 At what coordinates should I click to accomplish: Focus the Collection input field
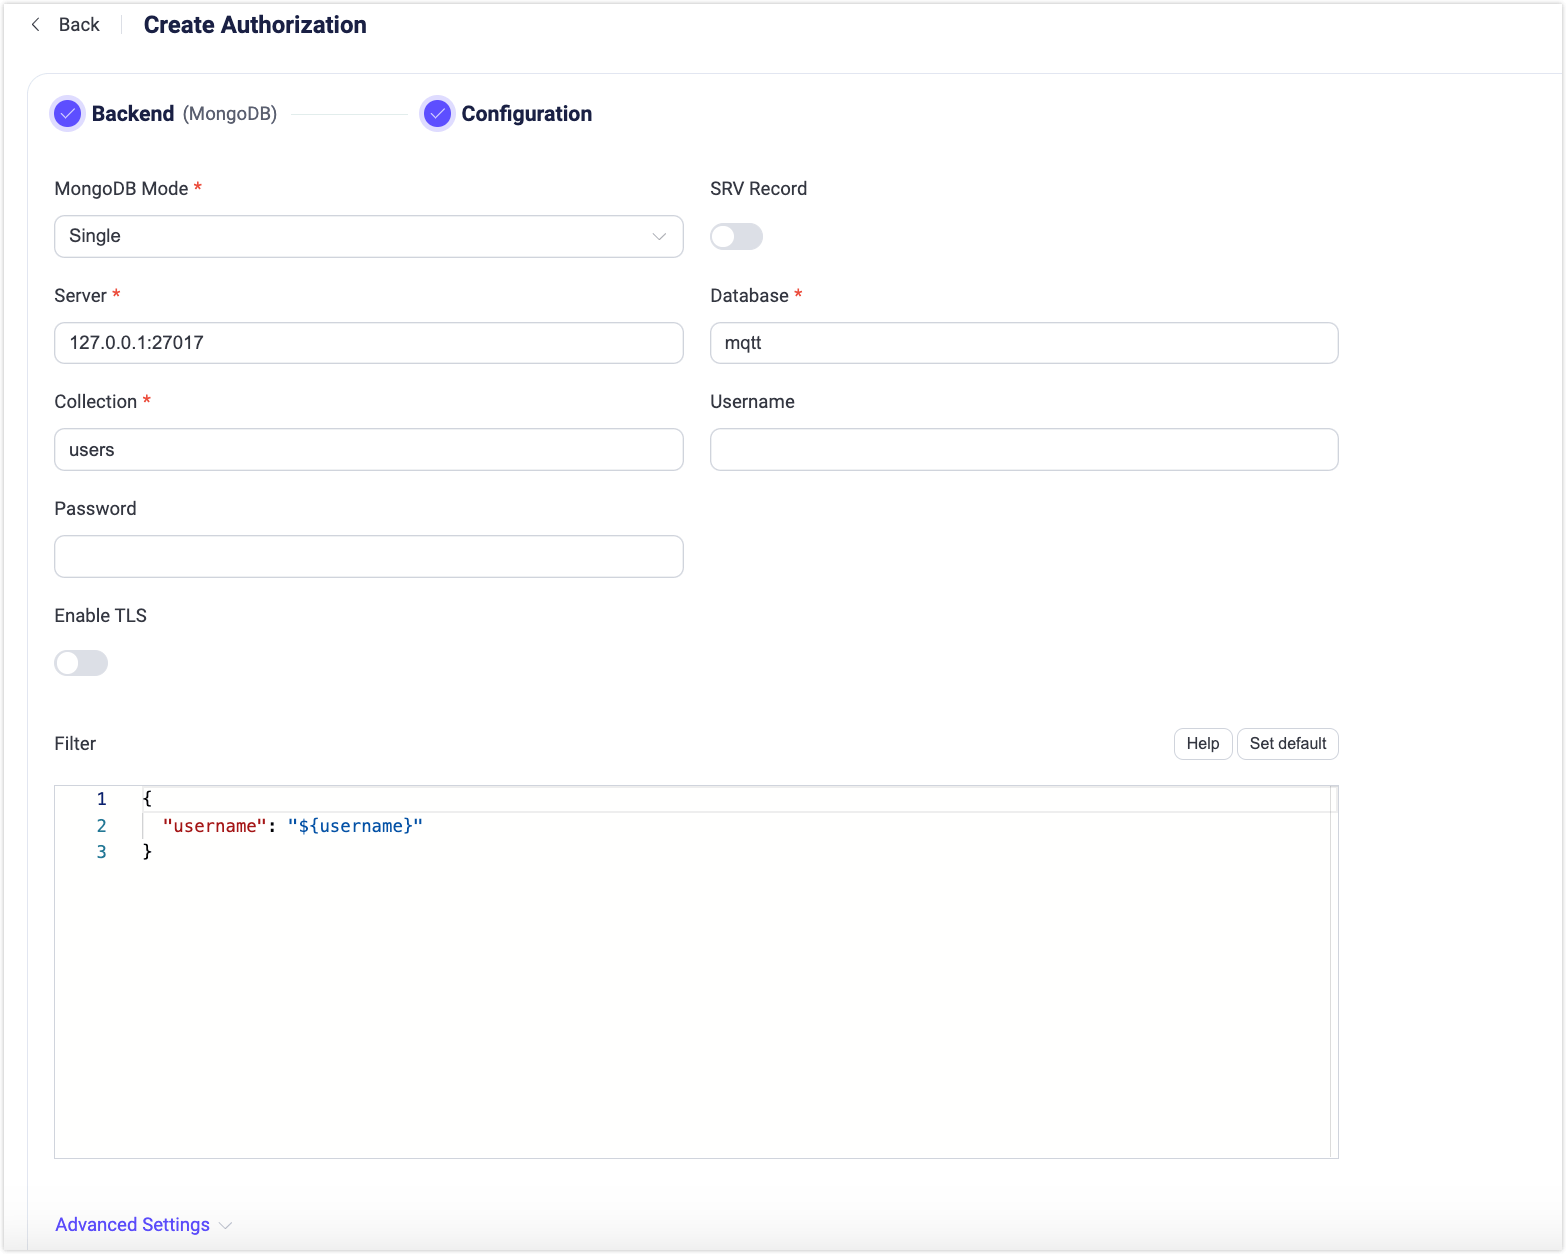click(368, 450)
